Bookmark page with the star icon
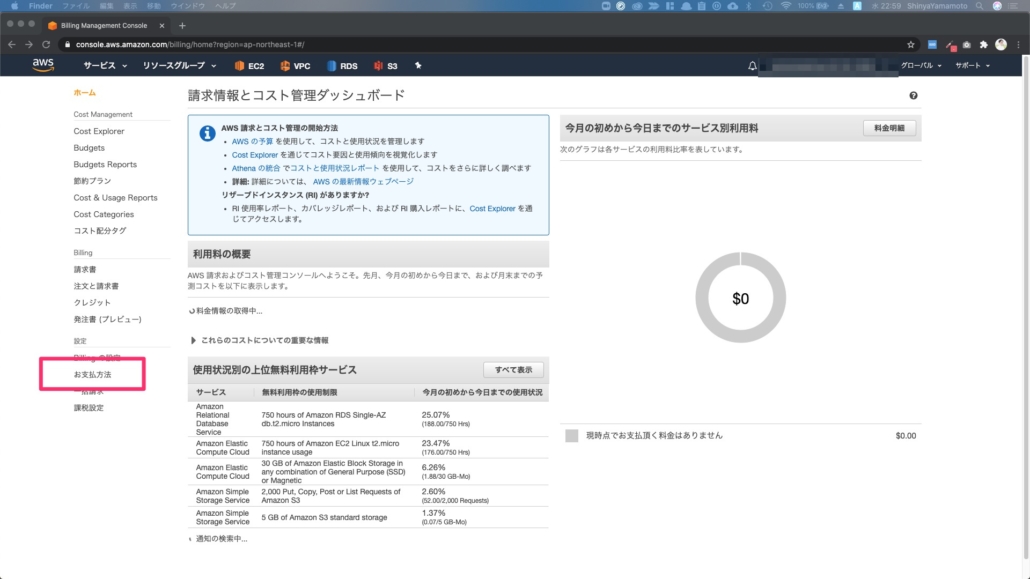The height and width of the screenshot is (579, 1030). tap(910, 44)
